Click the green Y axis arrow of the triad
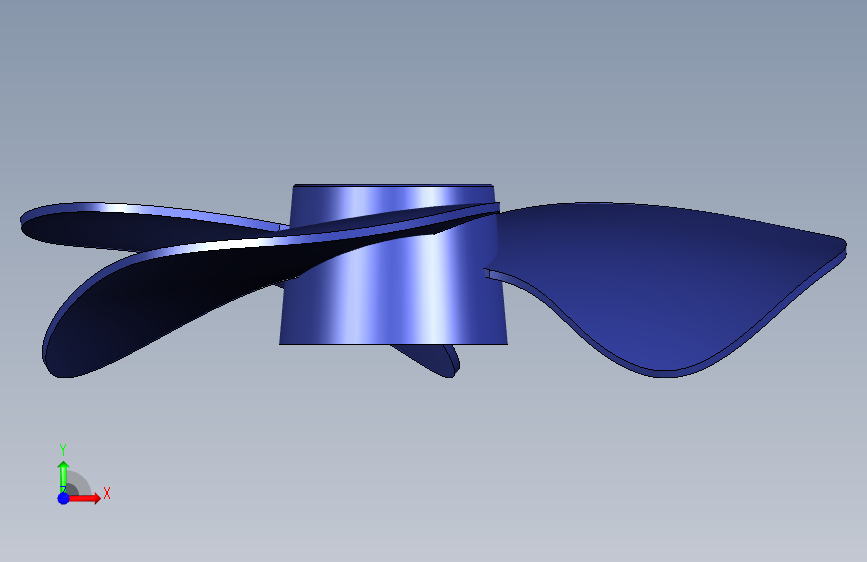The width and height of the screenshot is (867, 562). coord(63,477)
